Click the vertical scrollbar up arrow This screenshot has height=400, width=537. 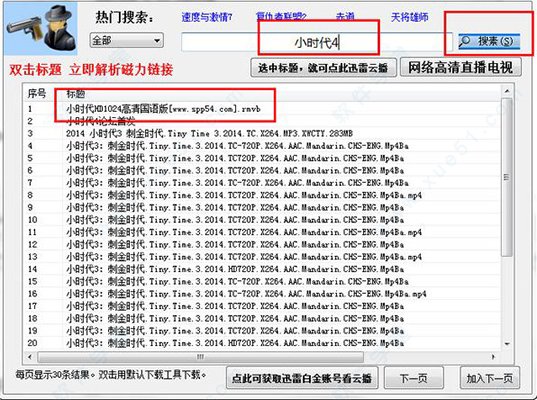[x=507, y=91]
